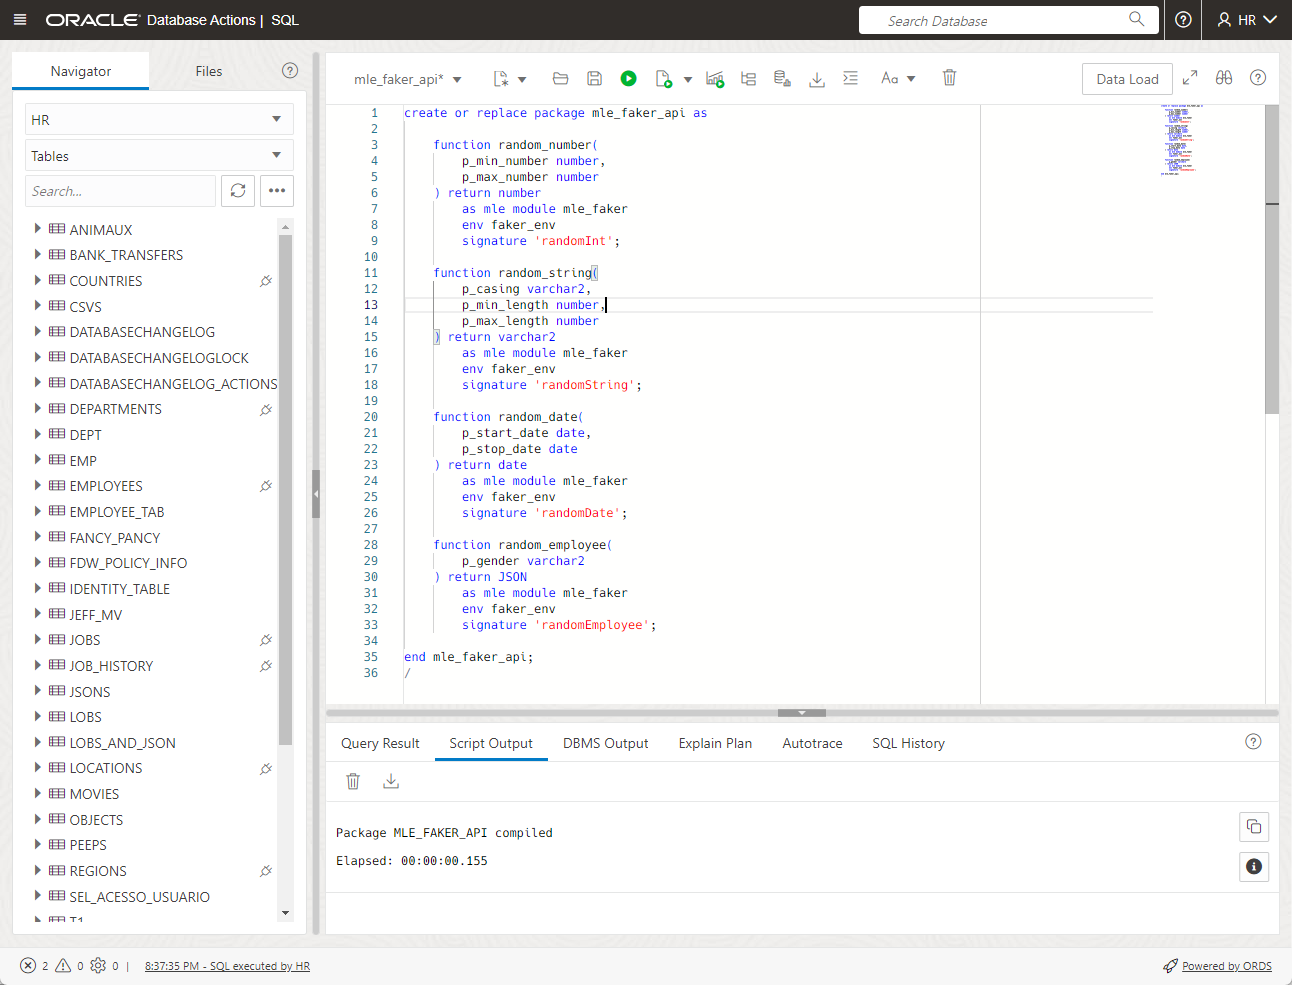Expand the ANIMAUX table node
Screen dimensions: 1292x985
(37, 229)
